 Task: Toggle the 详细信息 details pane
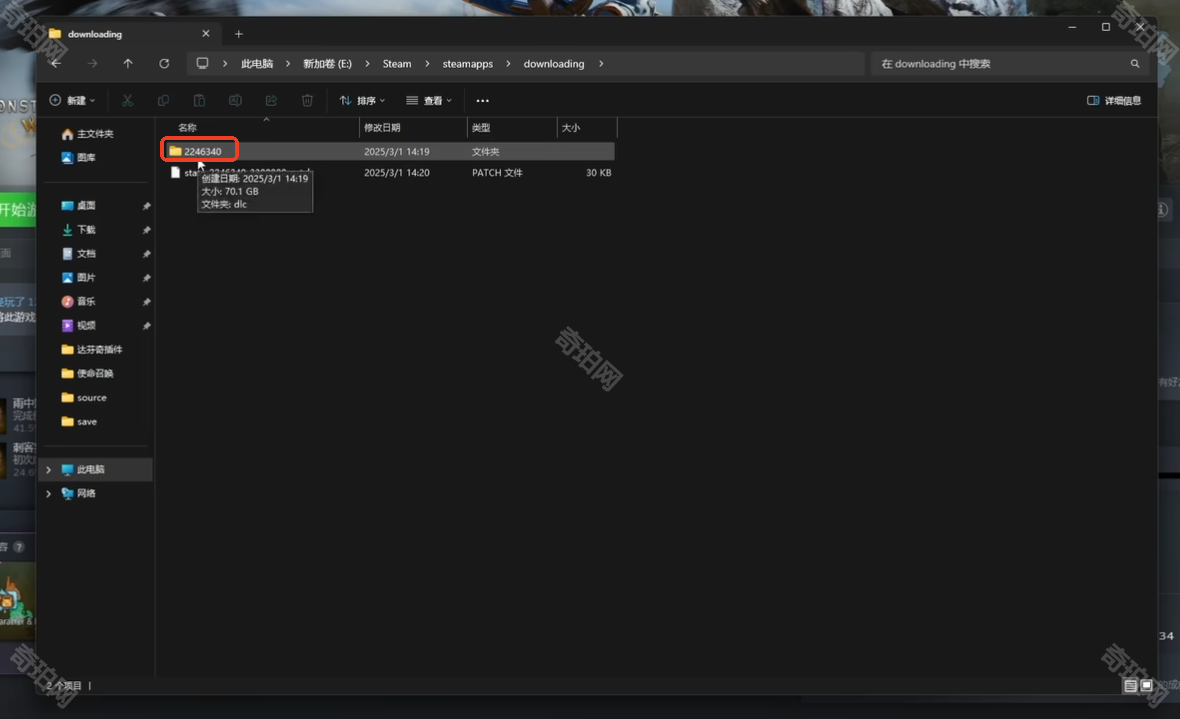point(1114,101)
